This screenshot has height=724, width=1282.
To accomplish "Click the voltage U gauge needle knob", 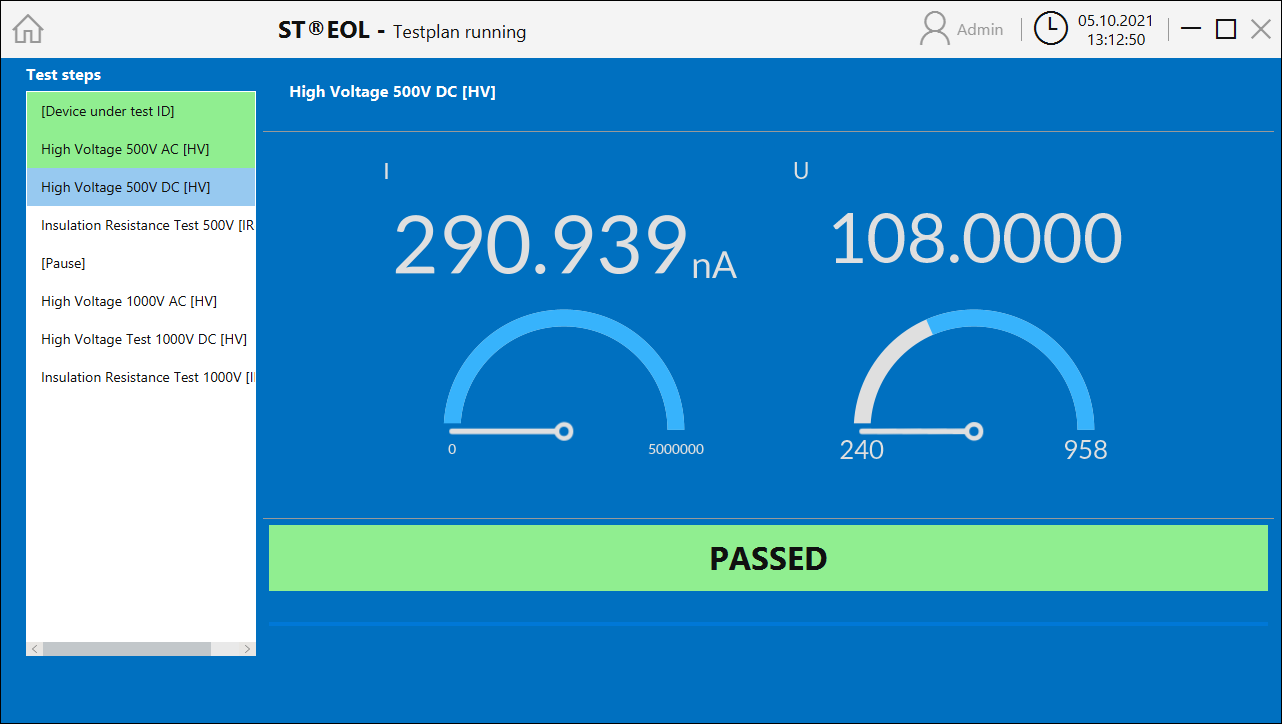I will pos(974,431).
